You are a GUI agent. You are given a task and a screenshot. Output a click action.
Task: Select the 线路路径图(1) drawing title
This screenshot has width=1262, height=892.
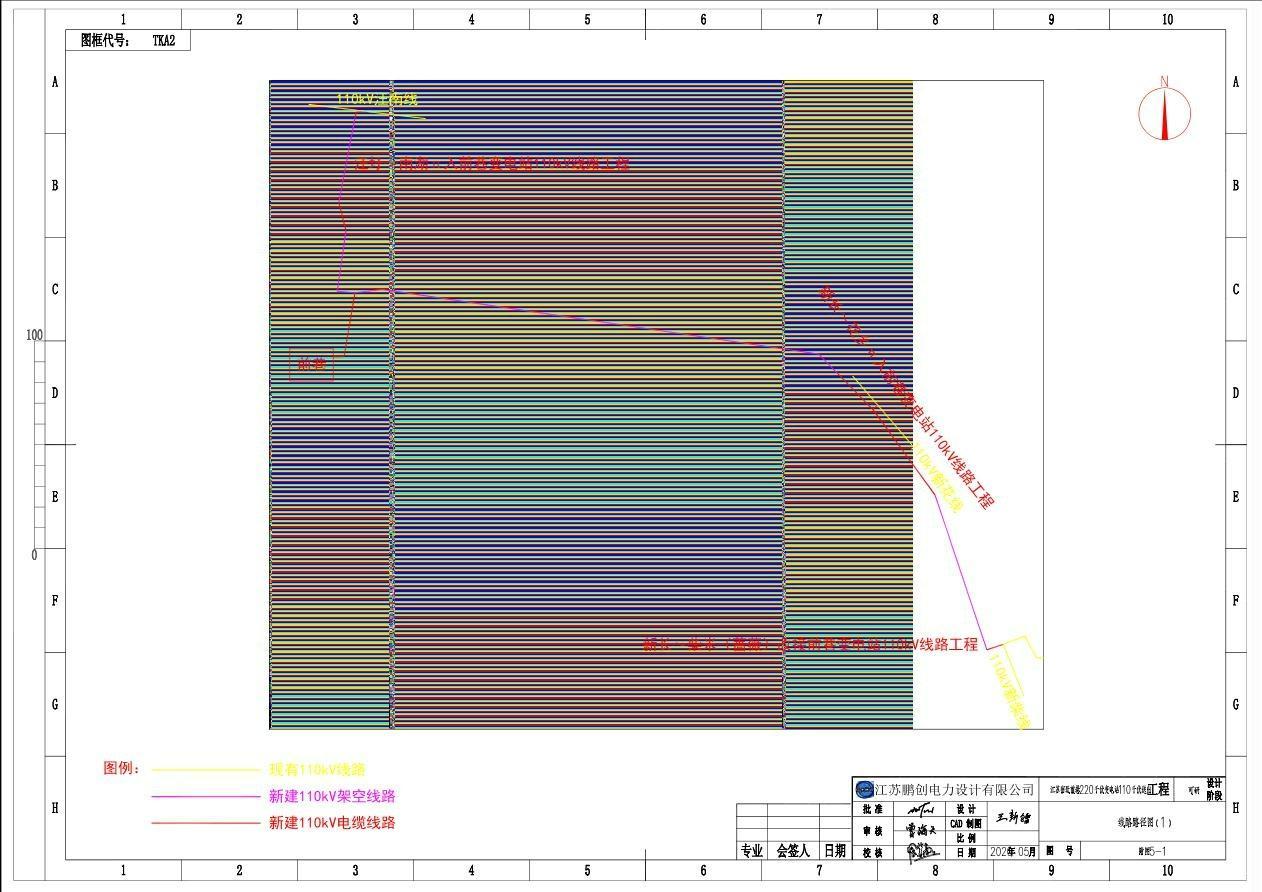[x=1143, y=823]
